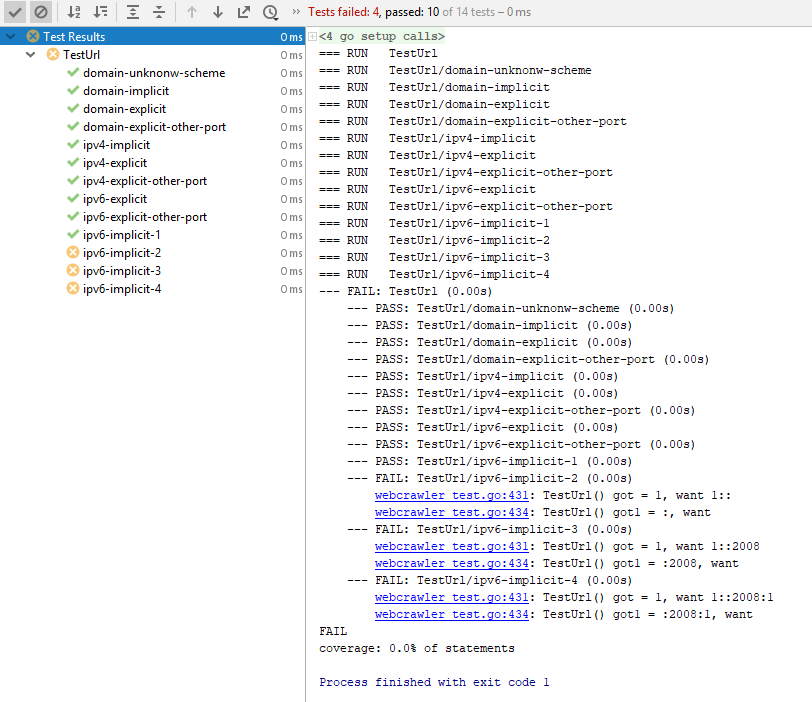
Task: Open the test history clock icon
Action: pos(270,12)
